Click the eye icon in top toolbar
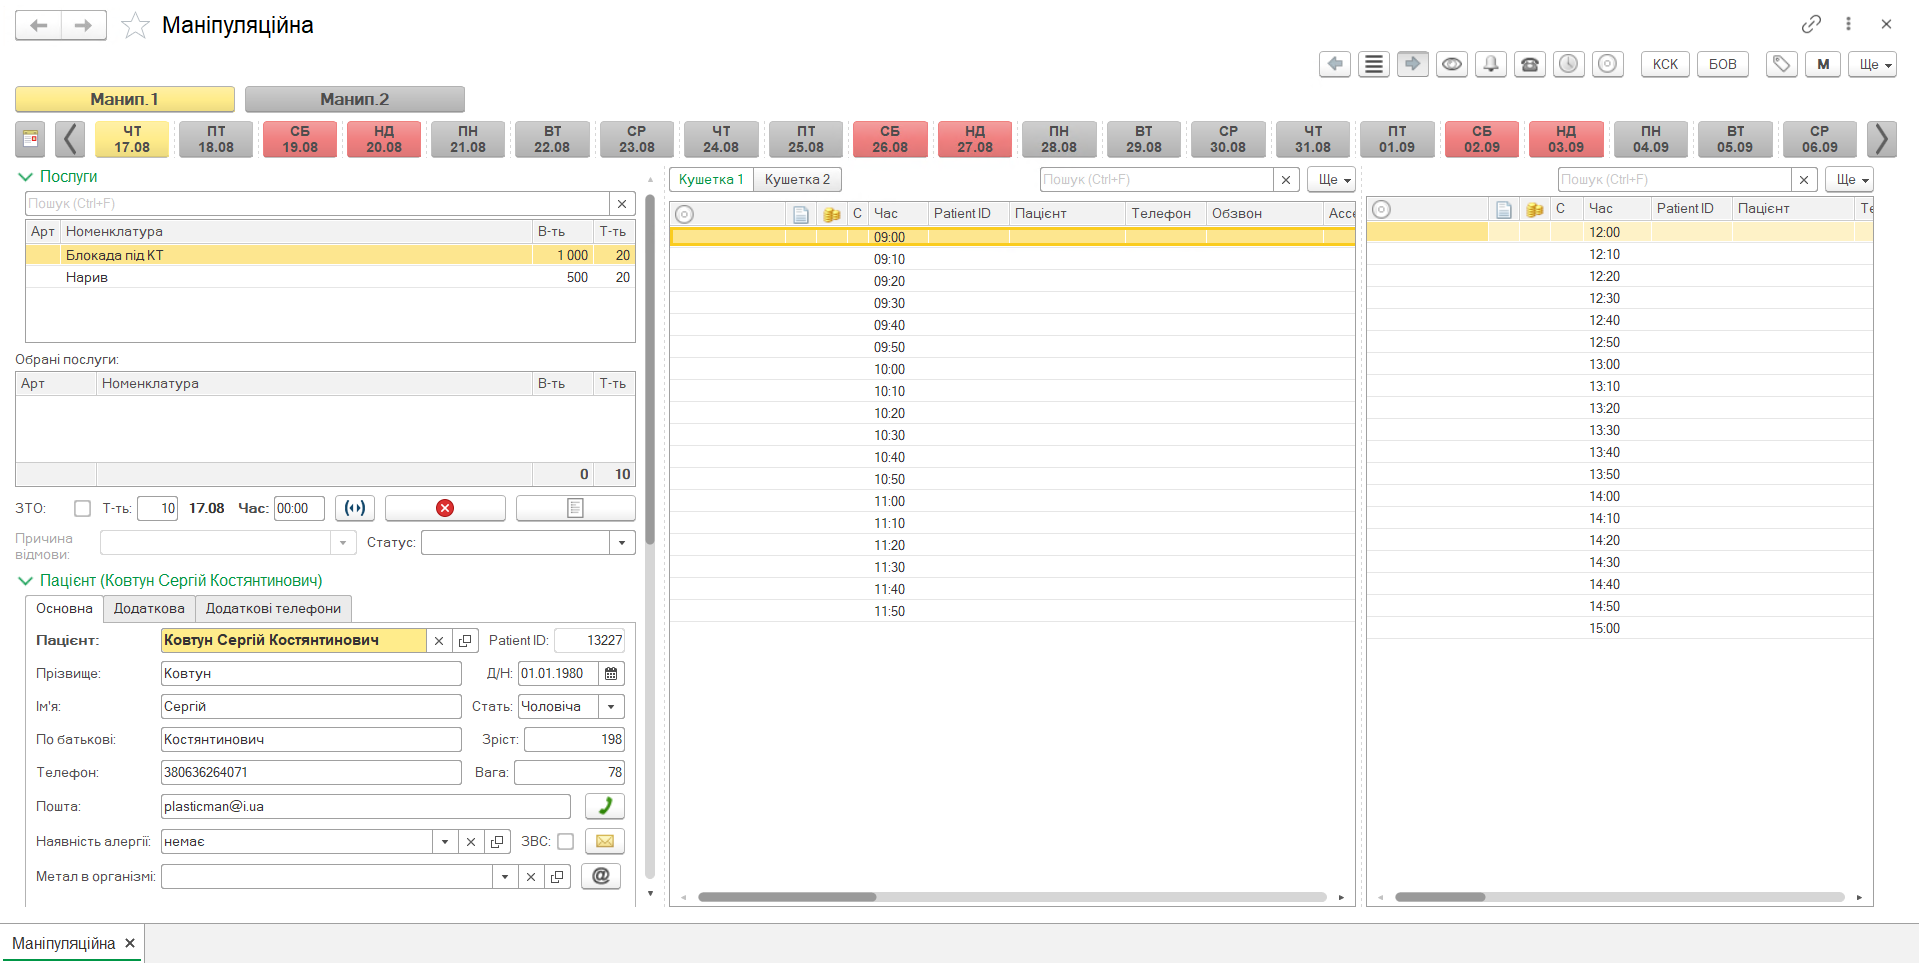The width and height of the screenshot is (1919, 963). tap(1451, 64)
